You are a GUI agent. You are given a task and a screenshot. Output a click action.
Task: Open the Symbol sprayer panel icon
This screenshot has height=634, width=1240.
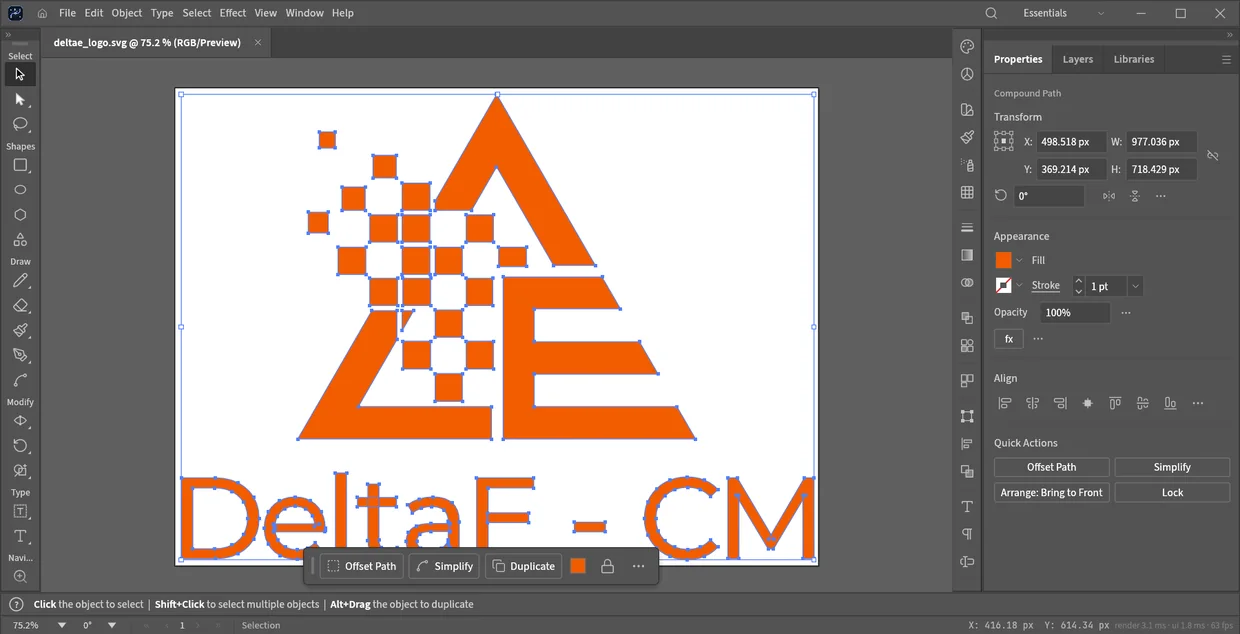(967, 164)
